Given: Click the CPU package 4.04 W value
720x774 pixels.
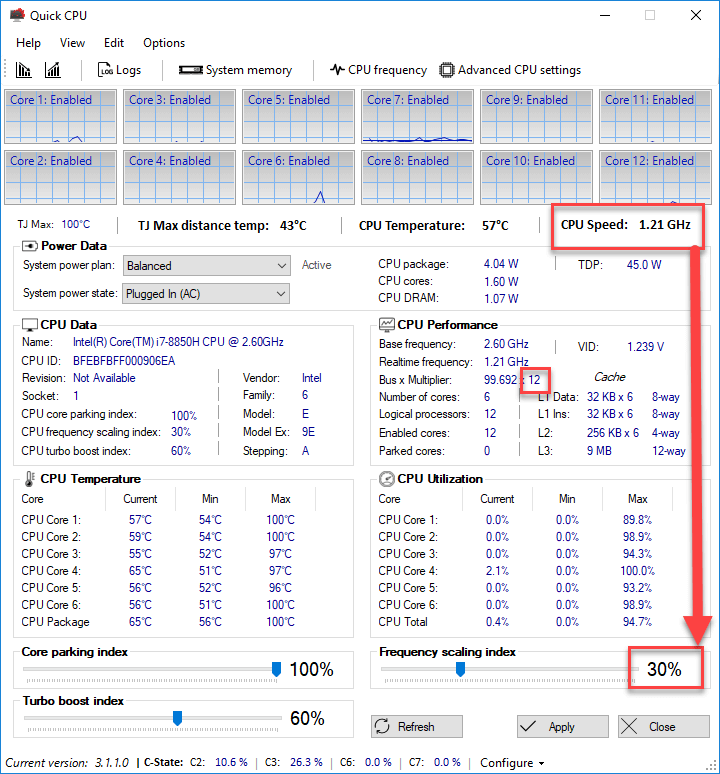Looking at the screenshot, I should point(501,264).
